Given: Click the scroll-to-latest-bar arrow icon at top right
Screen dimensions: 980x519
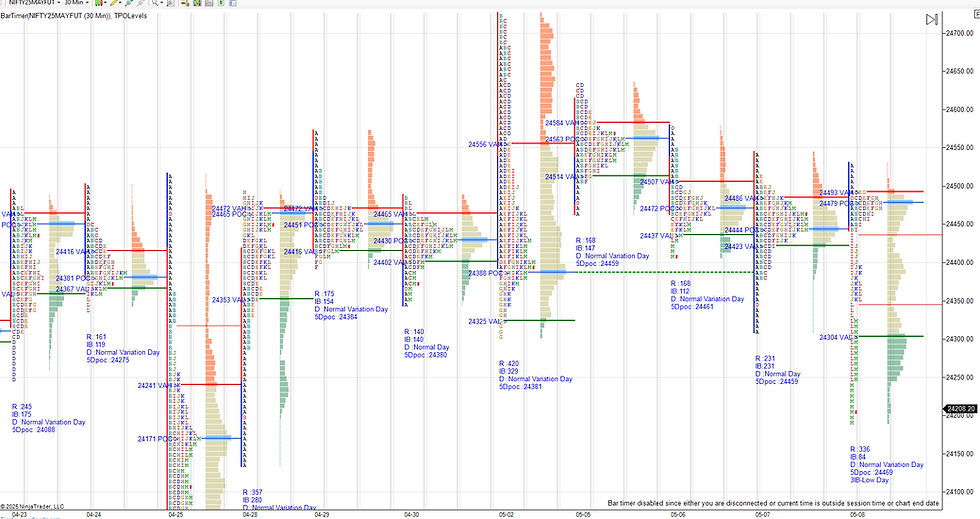Looking at the screenshot, I should point(931,19).
